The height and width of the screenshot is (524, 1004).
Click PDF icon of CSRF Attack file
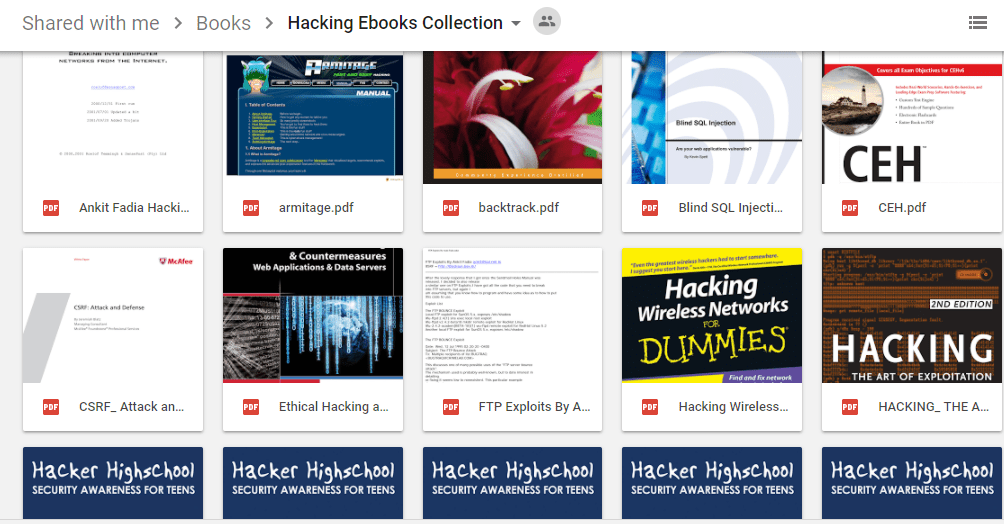click(51, 407)
